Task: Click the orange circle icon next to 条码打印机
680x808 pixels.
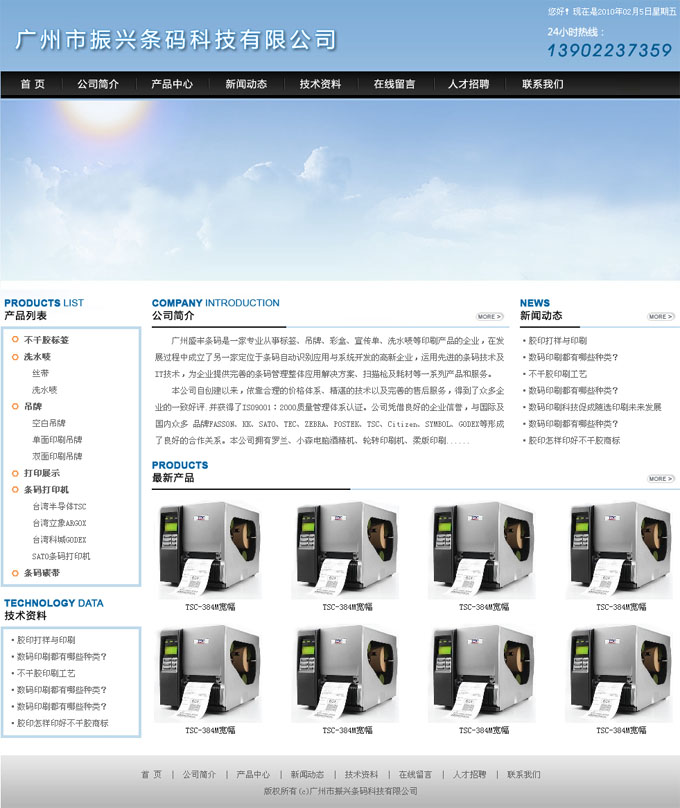Action: pos(15,490)
